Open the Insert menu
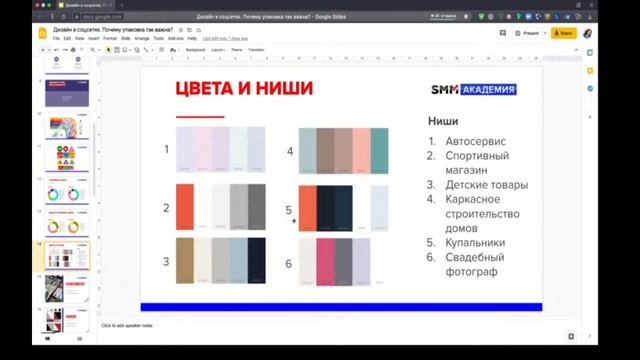 pos(94,38)
